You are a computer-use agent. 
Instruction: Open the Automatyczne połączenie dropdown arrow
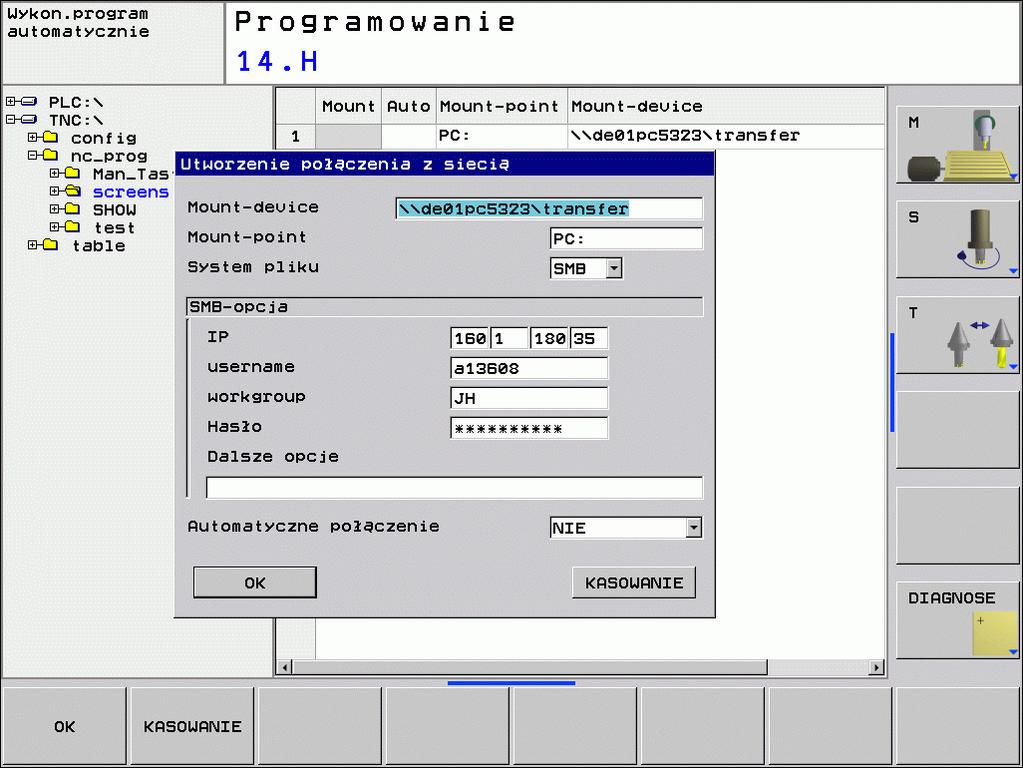pyautogui.click(x=694, y=527)
